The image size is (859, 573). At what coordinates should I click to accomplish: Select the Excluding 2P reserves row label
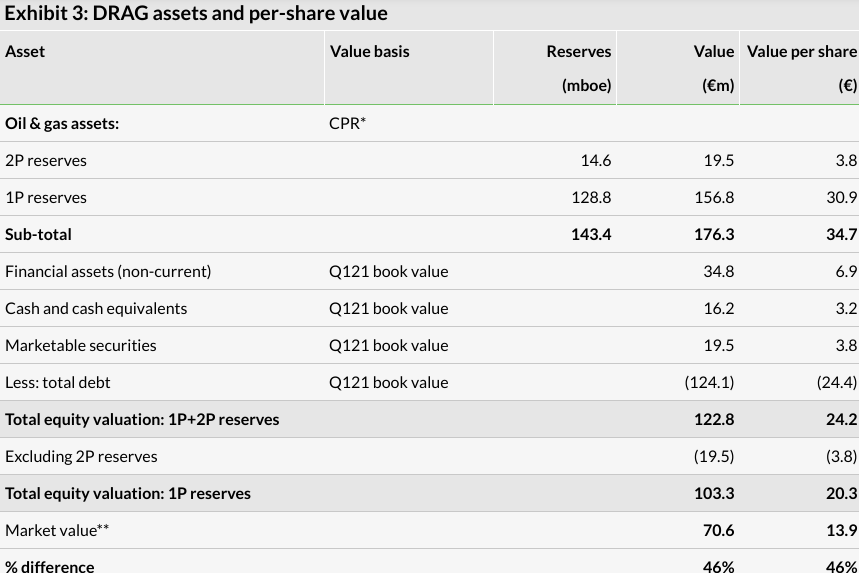coord(81,457)
